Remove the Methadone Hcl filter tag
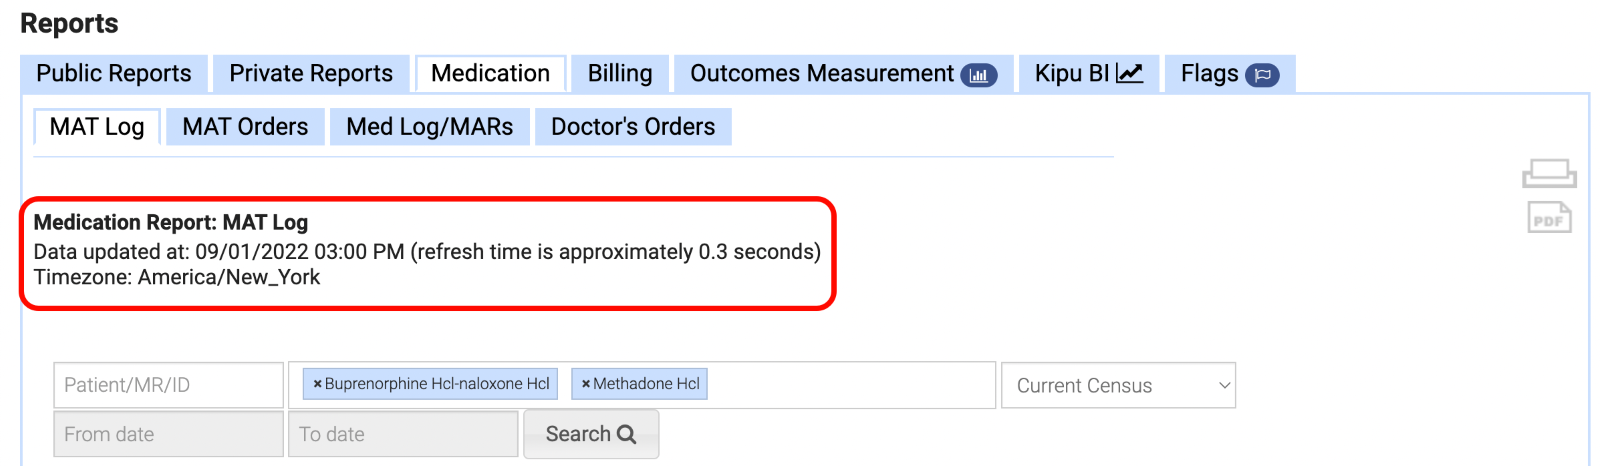Screen dimensions: 1600x466 [x=586, y=384]
